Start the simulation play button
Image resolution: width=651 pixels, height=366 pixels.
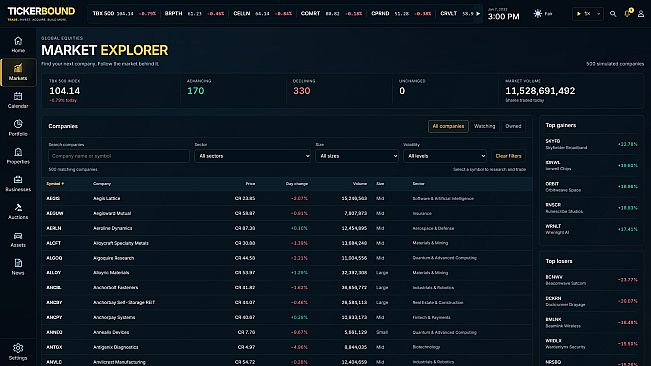tap(579, 14)
